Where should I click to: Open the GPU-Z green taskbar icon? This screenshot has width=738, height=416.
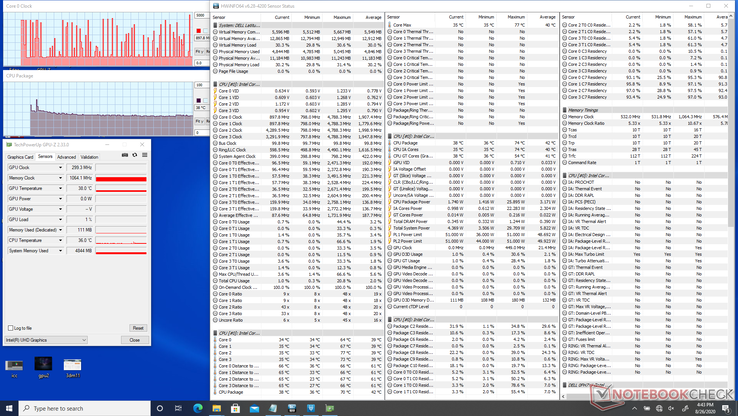[x=329, y=408]
